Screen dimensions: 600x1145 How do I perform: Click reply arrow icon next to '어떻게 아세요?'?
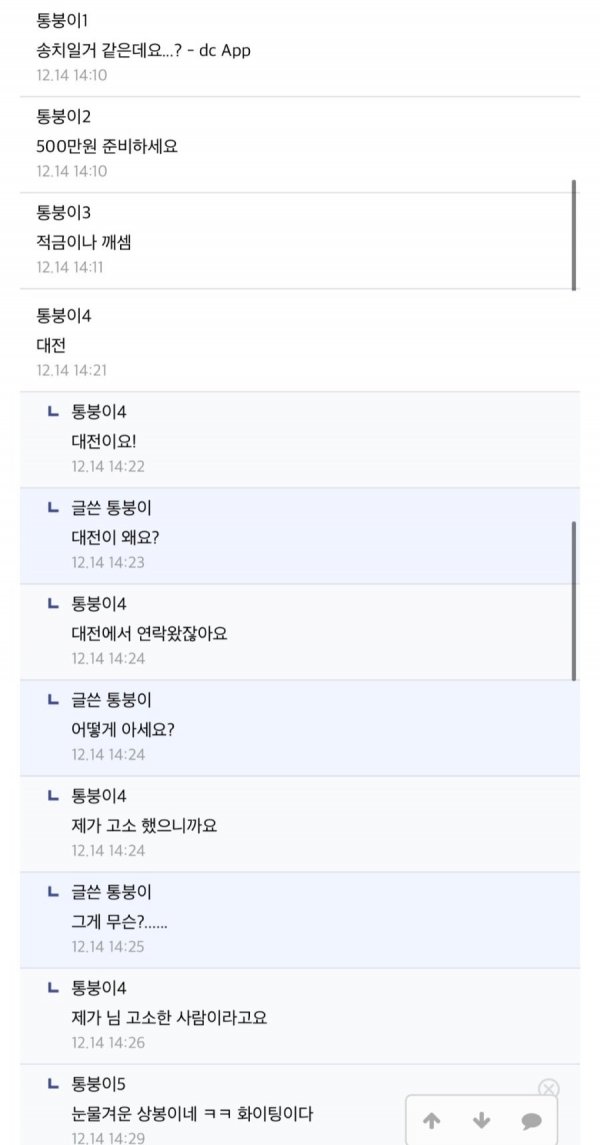click(53, 700)
